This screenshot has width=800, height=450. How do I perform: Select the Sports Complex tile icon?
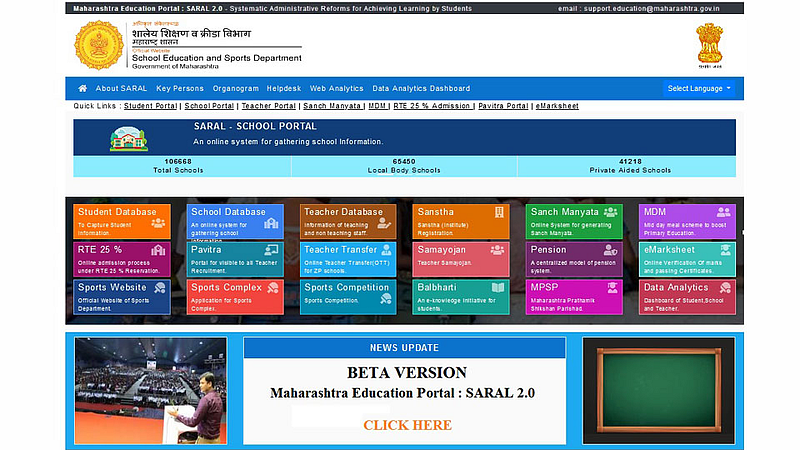[x=273, y=288]
